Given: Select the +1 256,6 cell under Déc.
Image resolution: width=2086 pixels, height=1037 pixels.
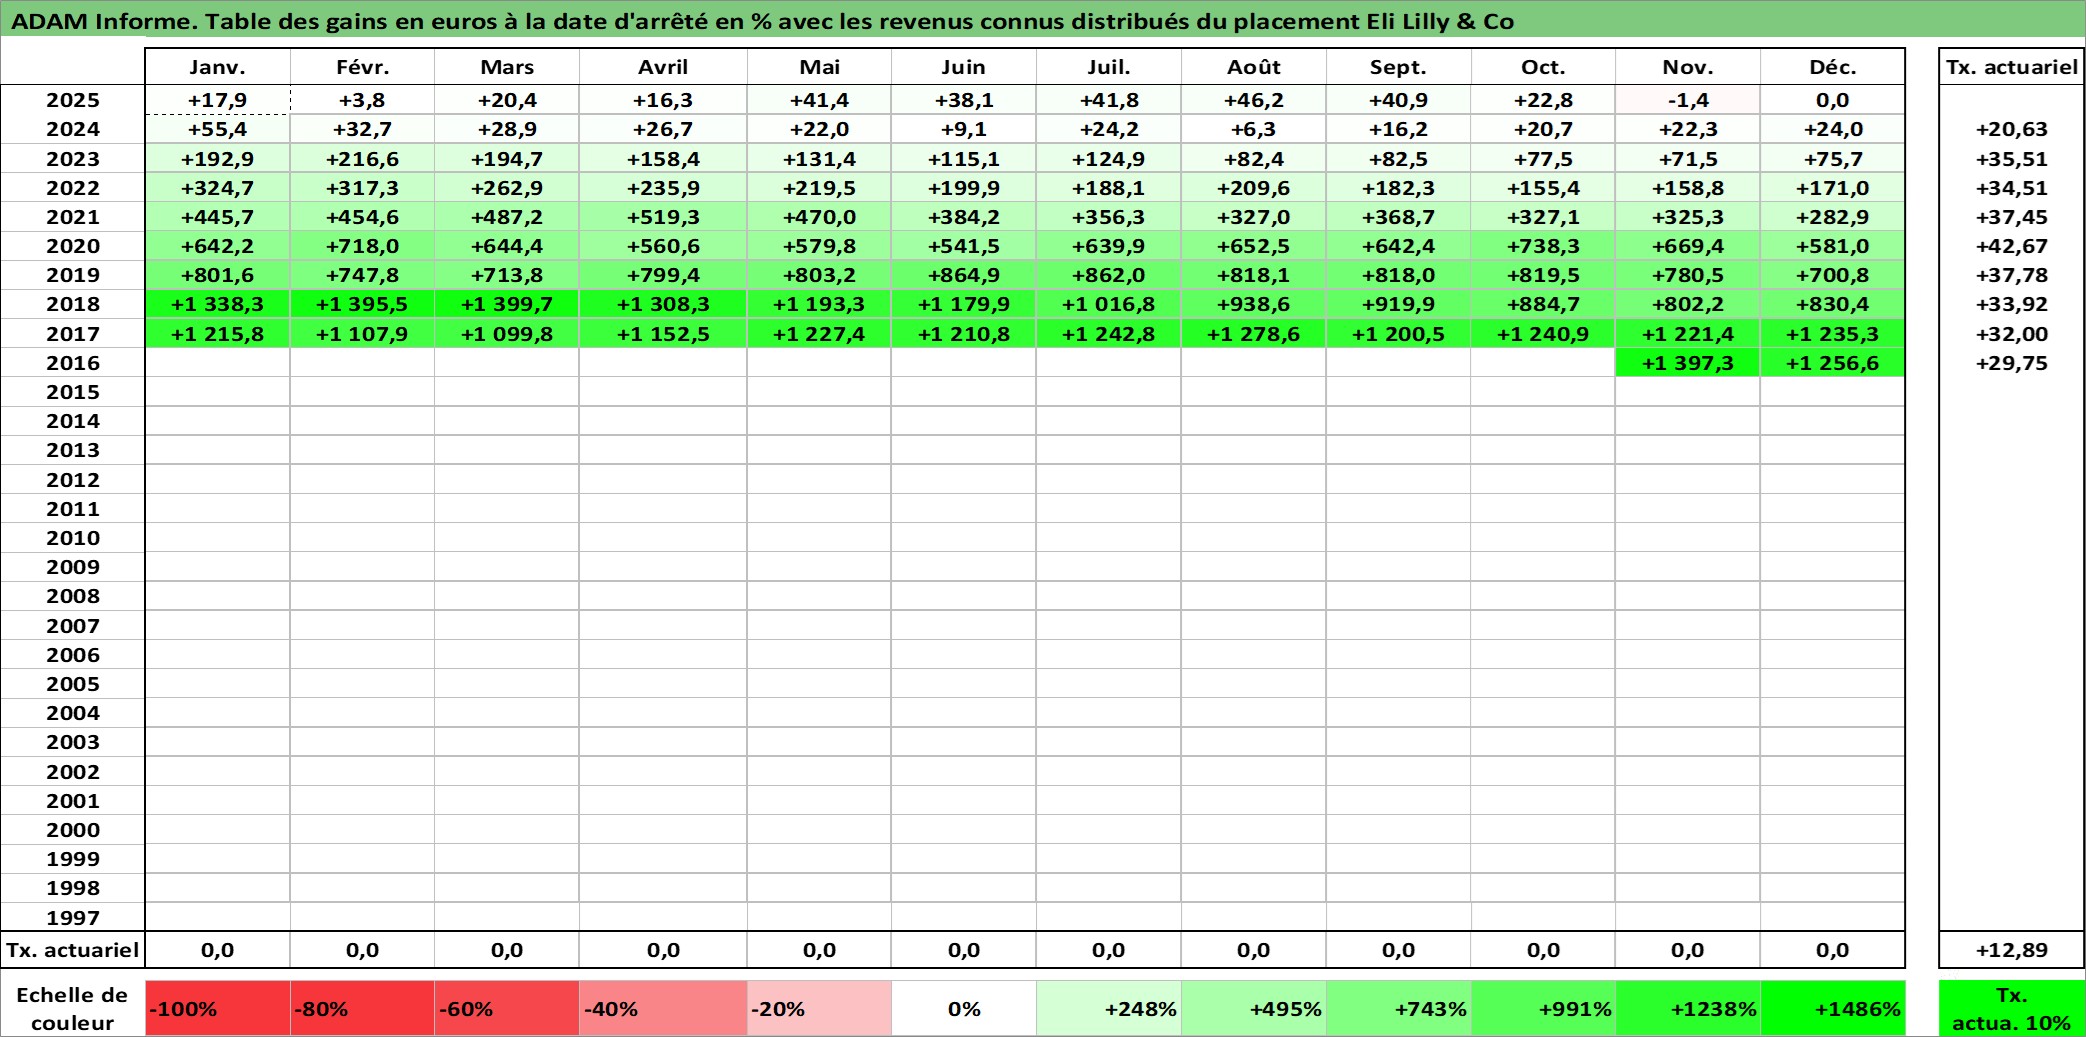Looking at the screenshot, I should coord(1833,363).
